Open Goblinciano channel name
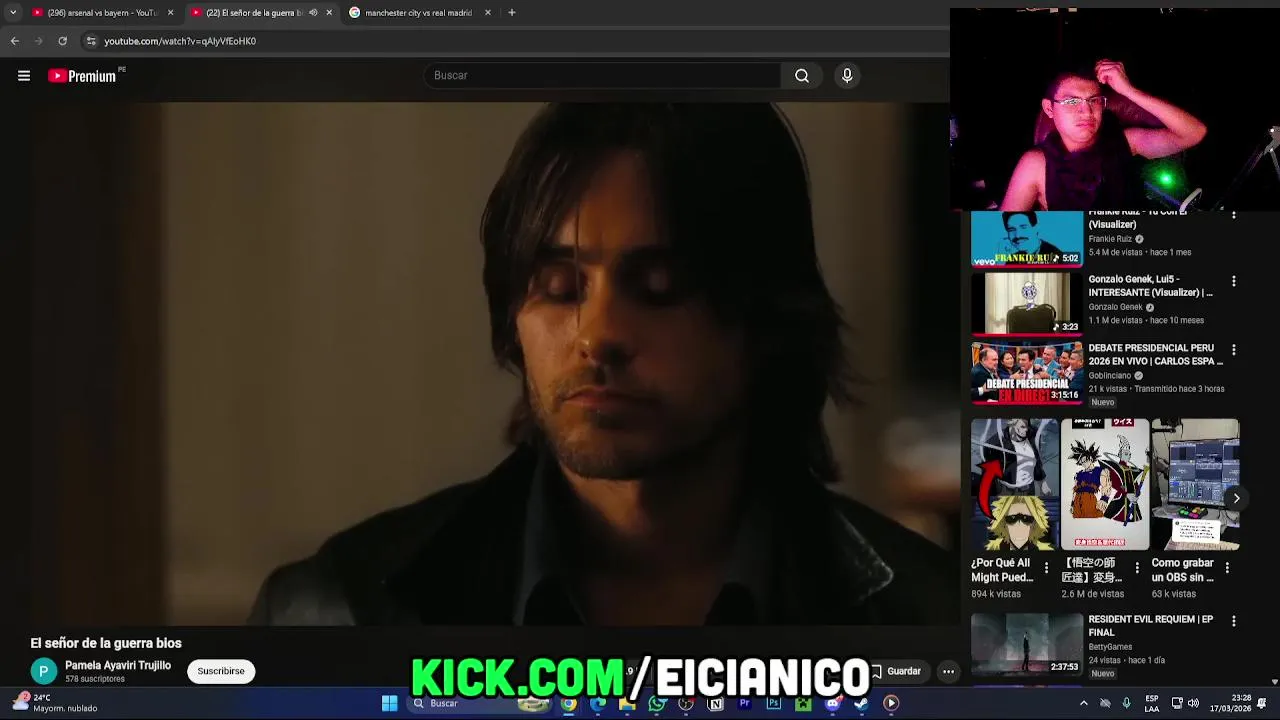Image resolution: width=1280 pixels, height=720 pixels. [1110, 376]
